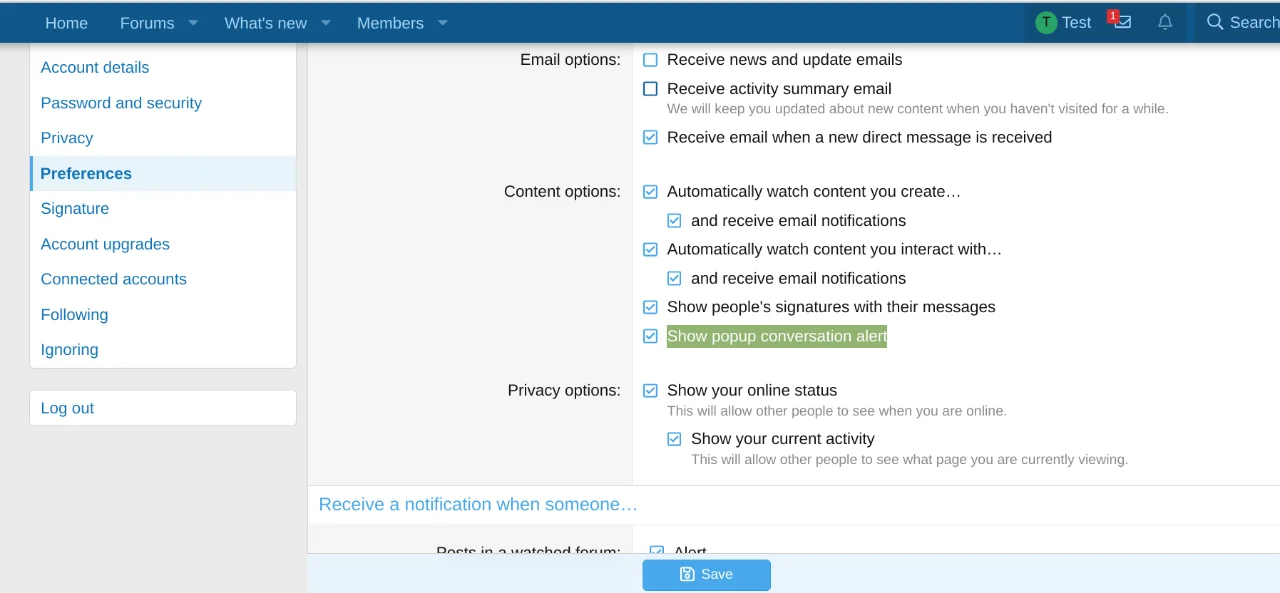Image resolution: width=1280 pixels, height=593 pixels.
Task: Enable Receive news and update emails
Action: pos(650,60)
